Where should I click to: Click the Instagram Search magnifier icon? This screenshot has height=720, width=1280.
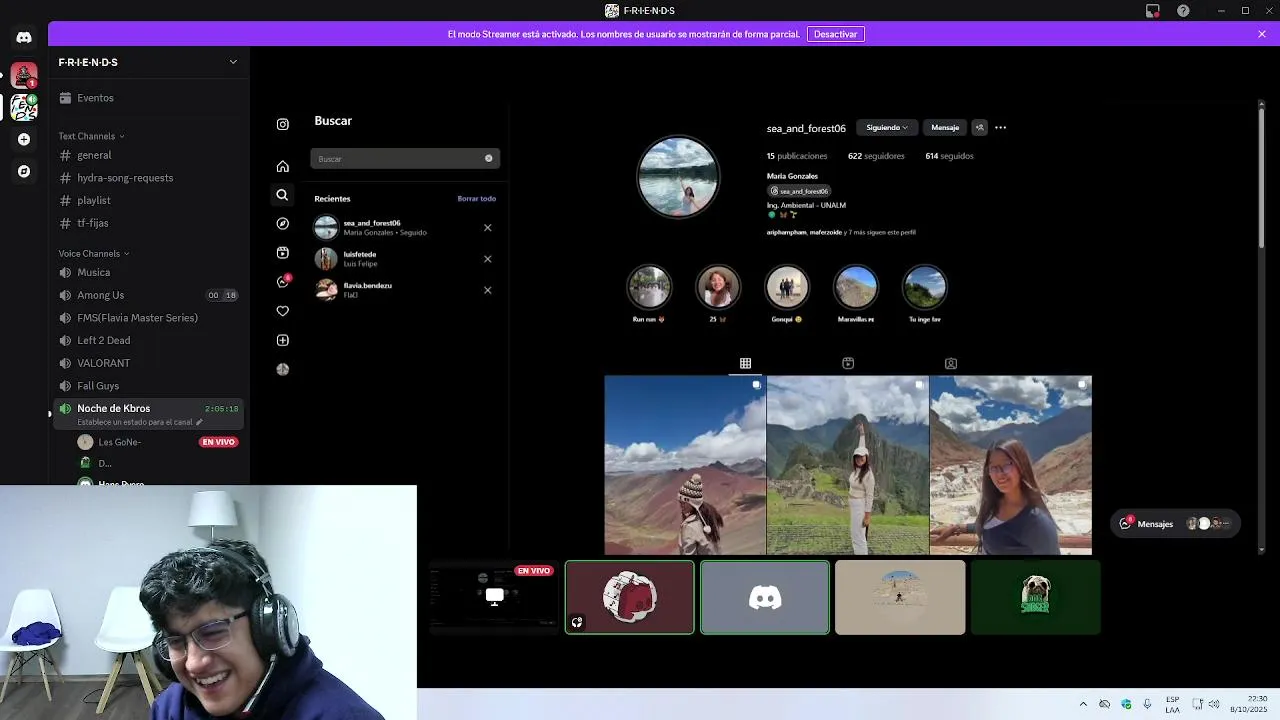click(282, 195)
